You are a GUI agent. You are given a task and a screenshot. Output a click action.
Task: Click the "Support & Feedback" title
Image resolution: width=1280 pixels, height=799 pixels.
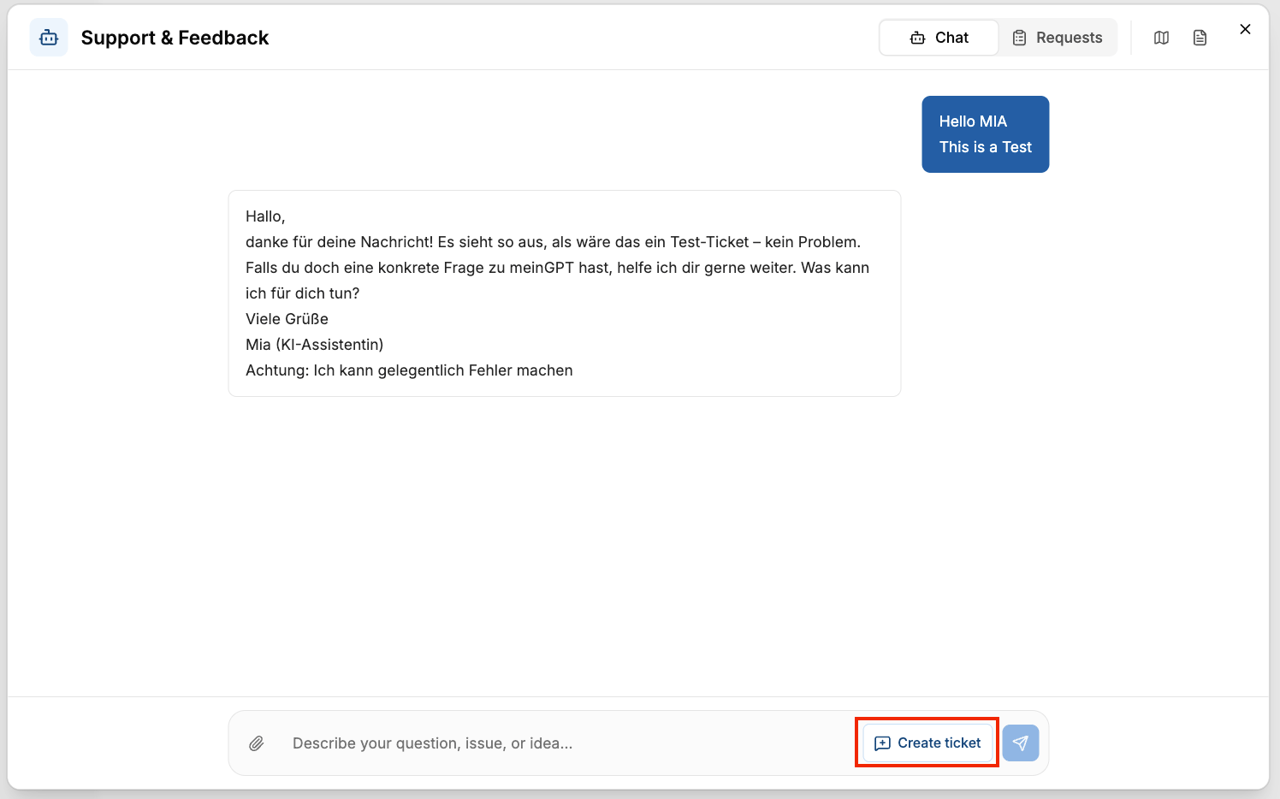(x=175, y=38)
